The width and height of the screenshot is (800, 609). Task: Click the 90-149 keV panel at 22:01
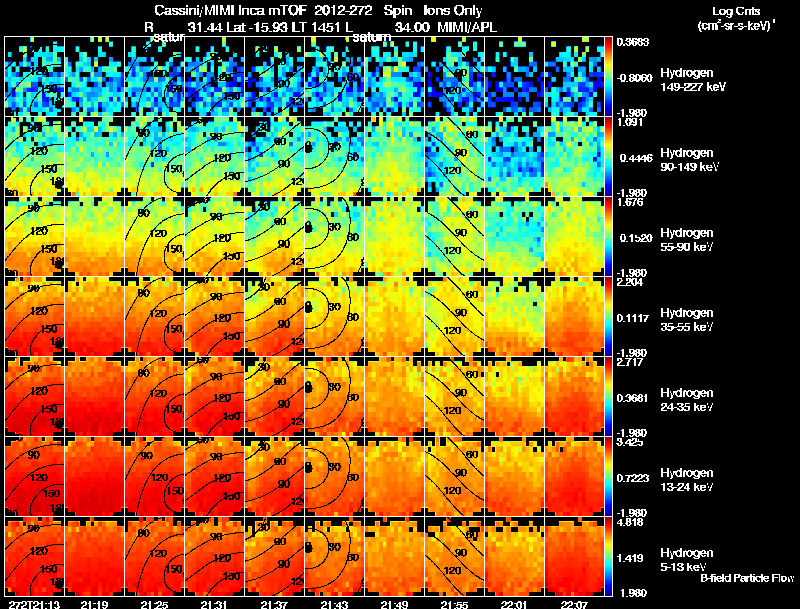tap(515, 157)
